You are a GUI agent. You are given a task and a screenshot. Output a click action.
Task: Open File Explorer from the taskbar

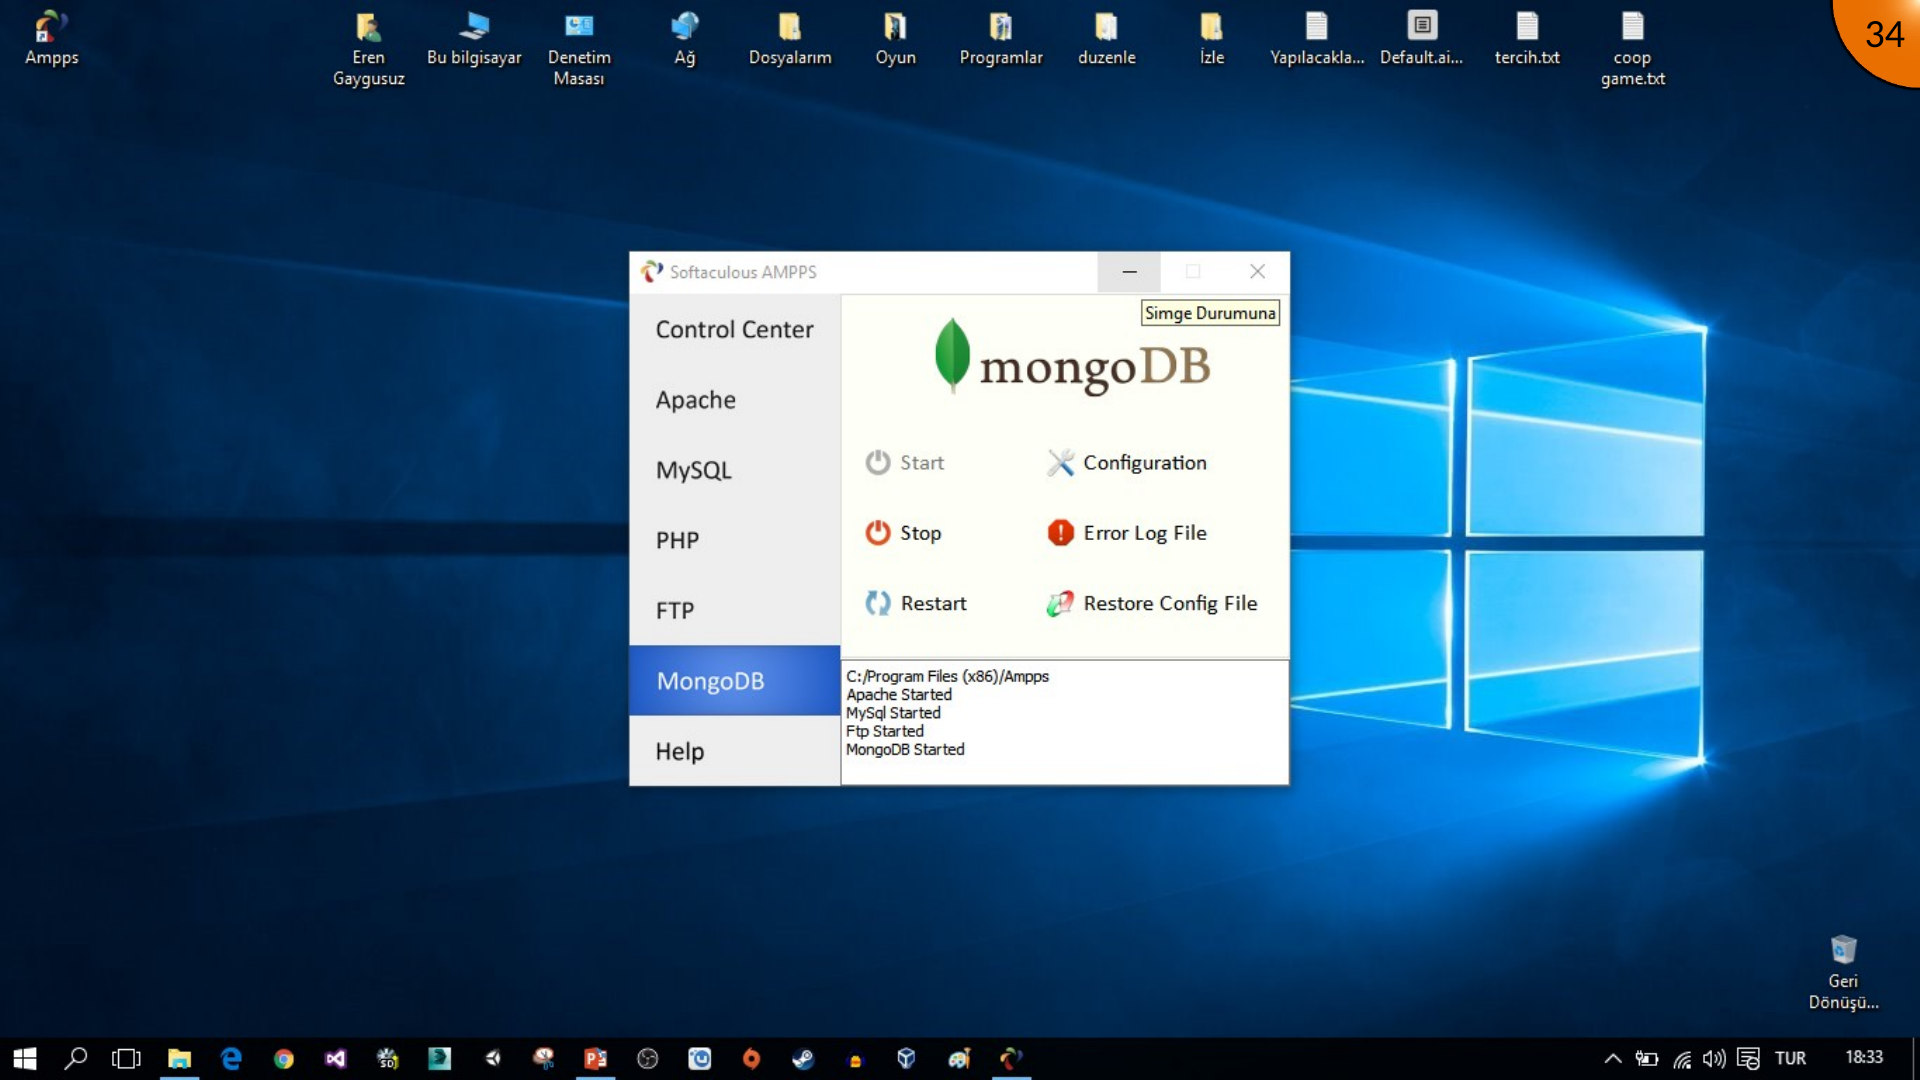[x=179, y=1058]
